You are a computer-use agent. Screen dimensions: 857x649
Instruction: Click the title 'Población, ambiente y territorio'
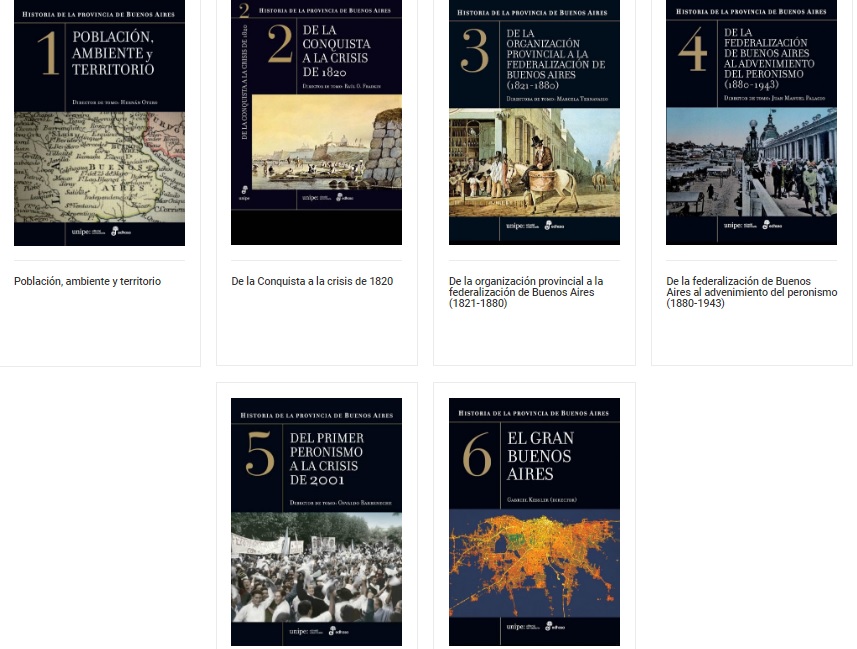tap(87, 282)
